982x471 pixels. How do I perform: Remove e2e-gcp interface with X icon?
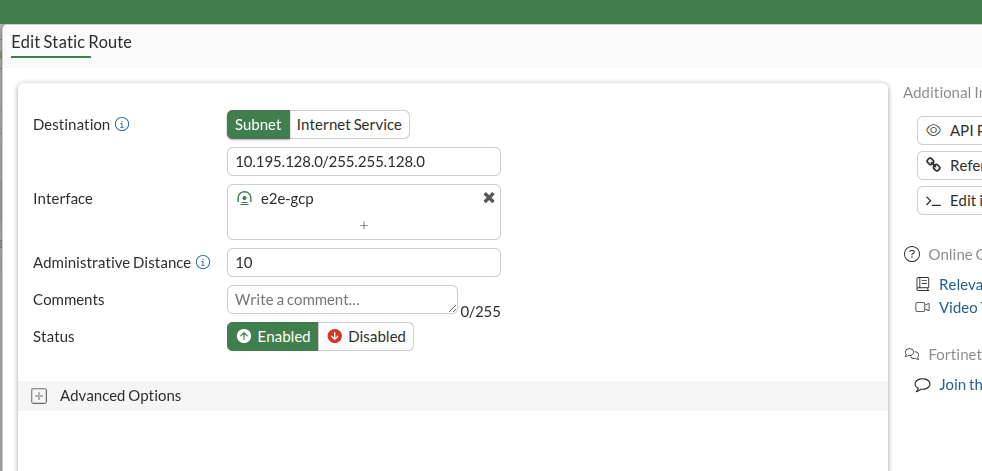tap(488, 198)
